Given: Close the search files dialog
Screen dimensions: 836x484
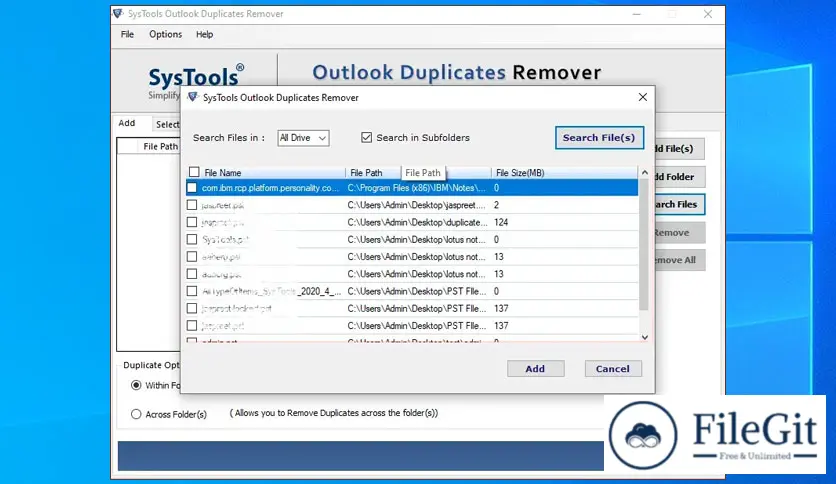Looking at the screenshot, I should (x=642, y=97).
